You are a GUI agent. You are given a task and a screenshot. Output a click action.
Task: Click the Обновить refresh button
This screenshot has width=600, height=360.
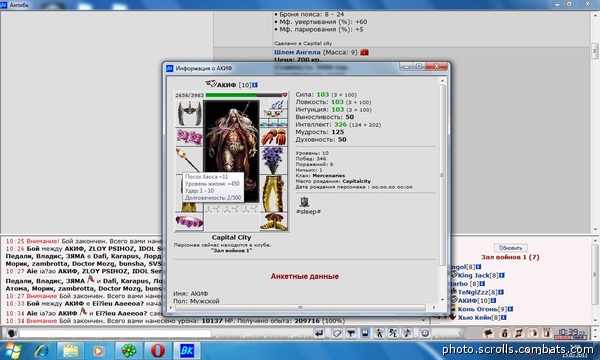click(510, 248)
